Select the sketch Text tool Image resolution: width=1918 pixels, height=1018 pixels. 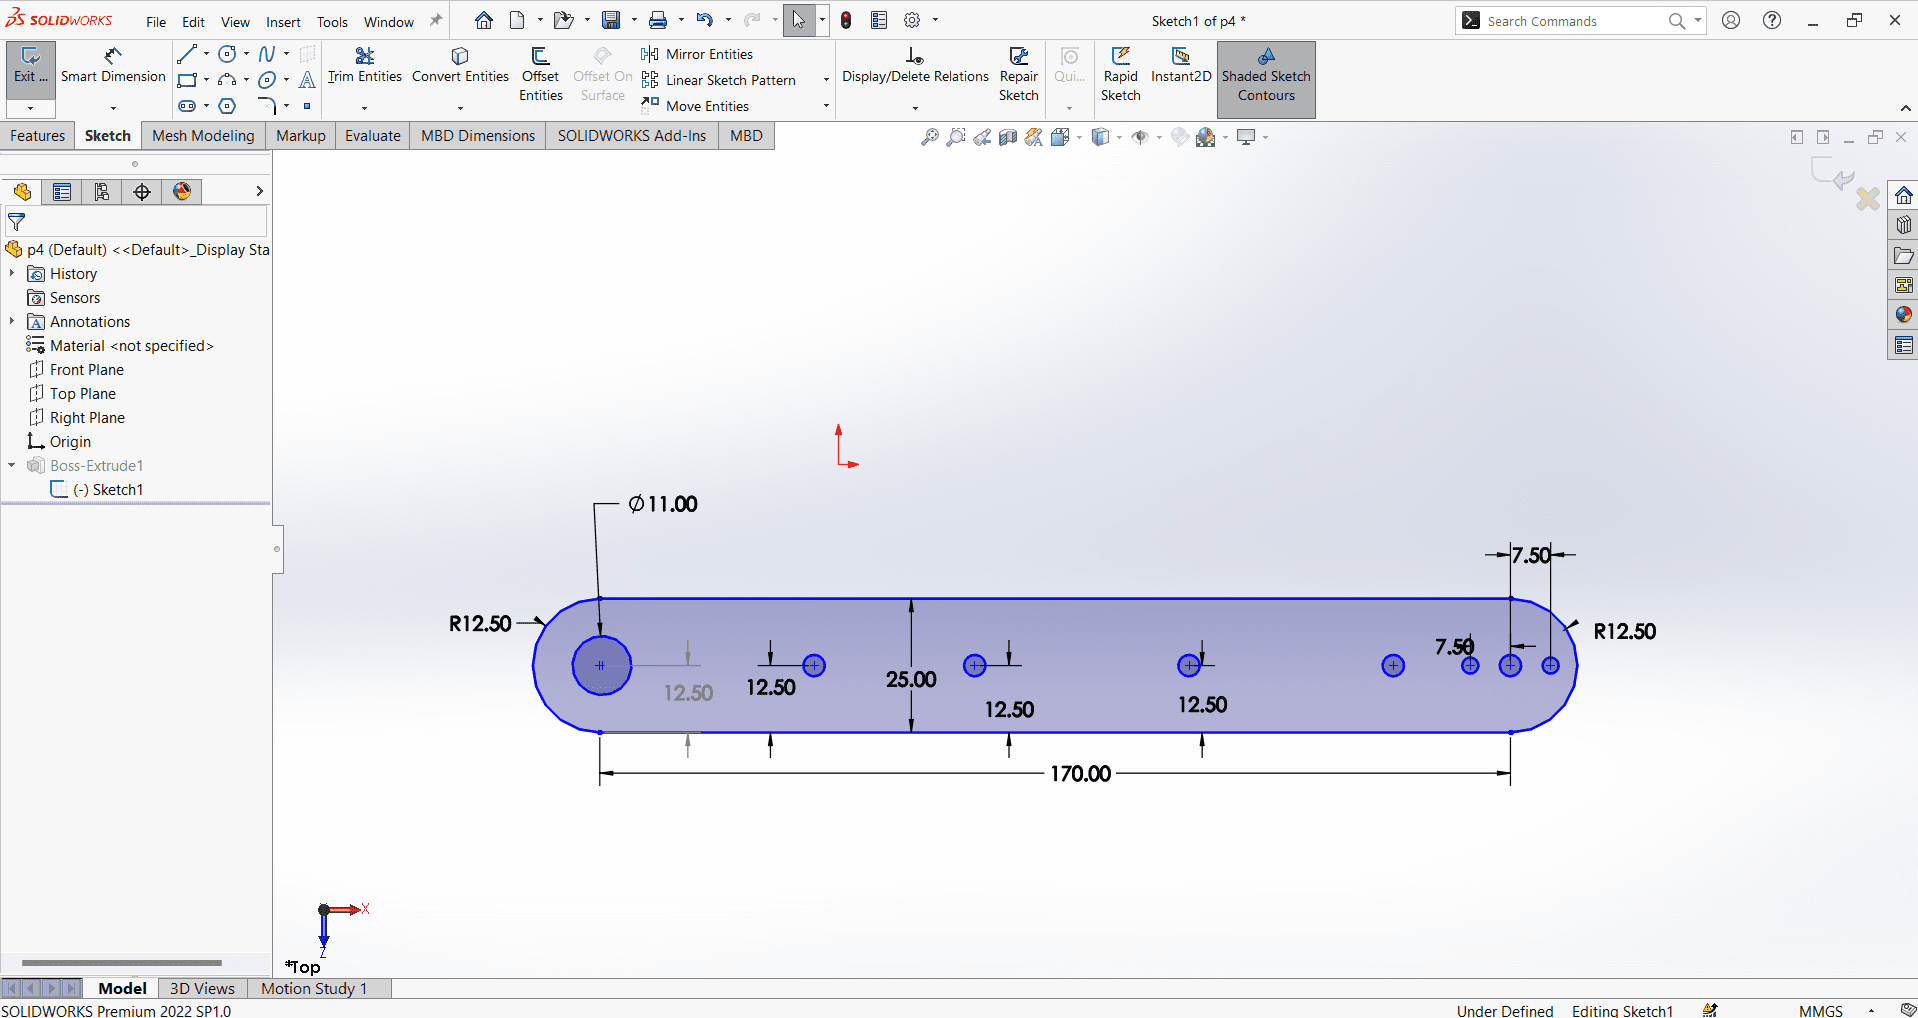(x=307, y=80)
